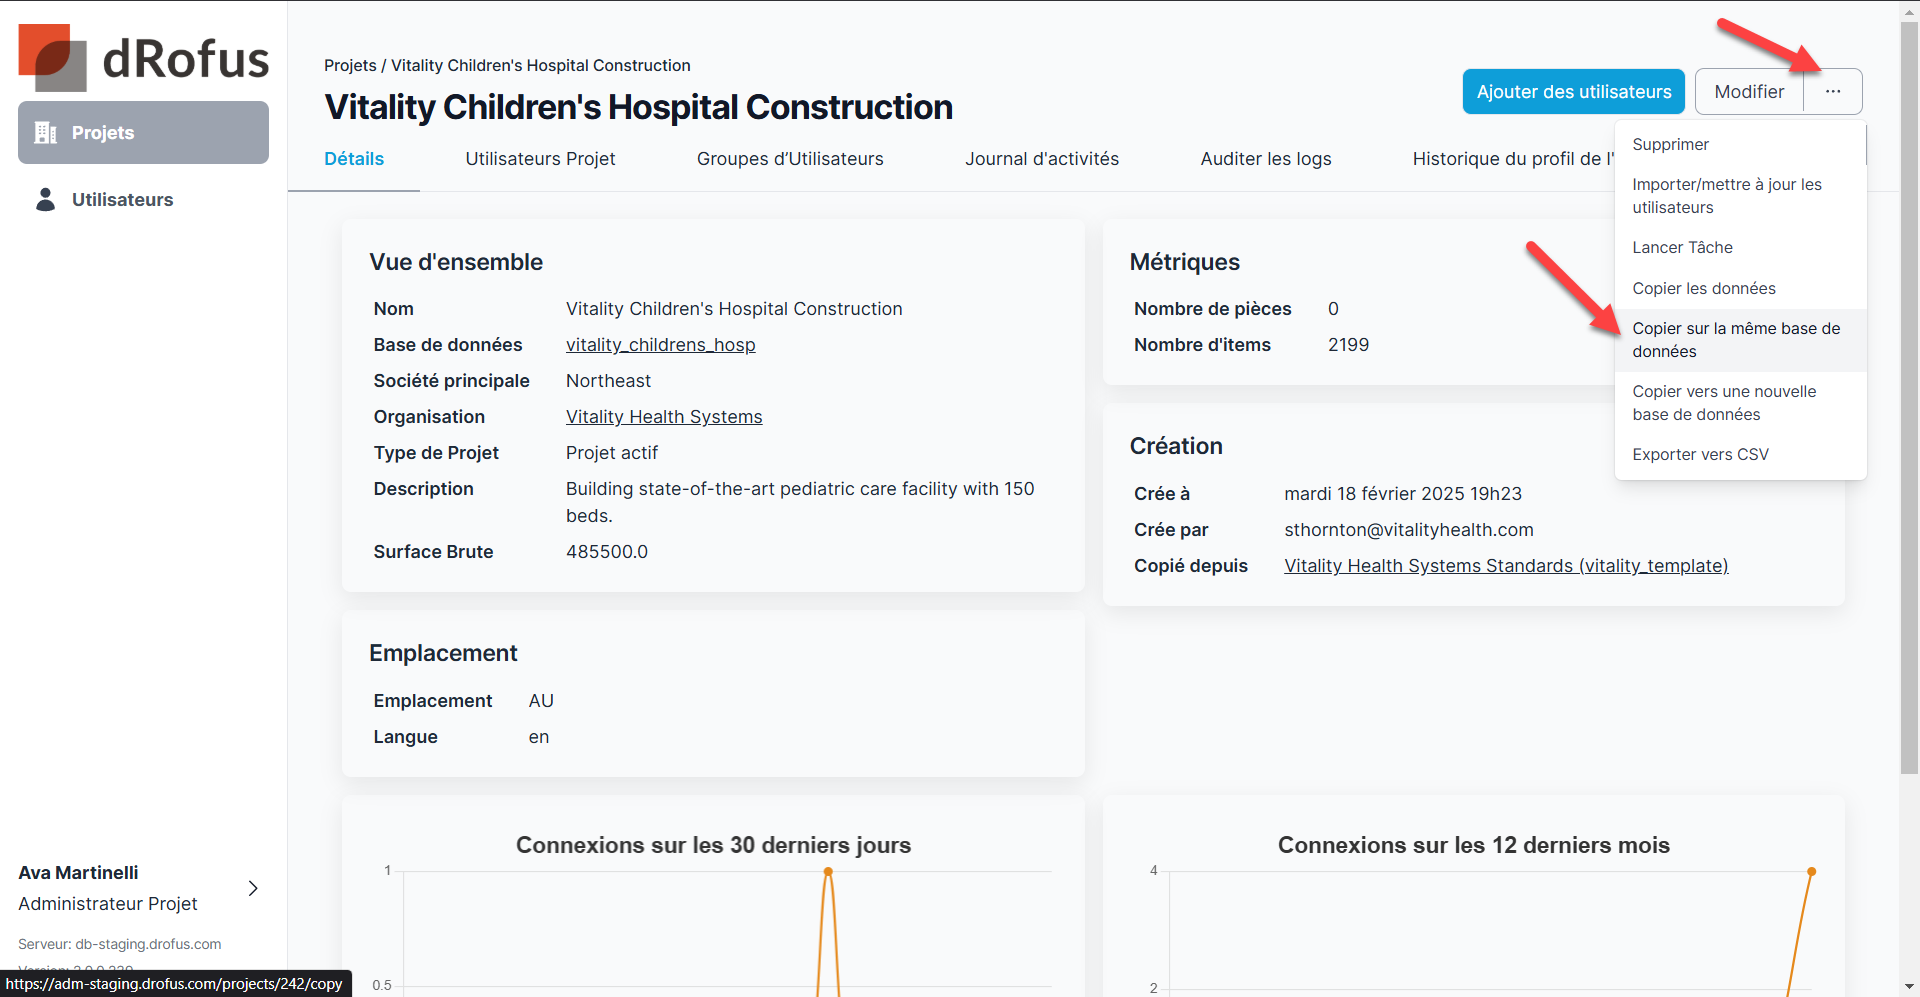
Task: Click Ajouter des utilisateurs button
Action: (x=1573, y=92)
